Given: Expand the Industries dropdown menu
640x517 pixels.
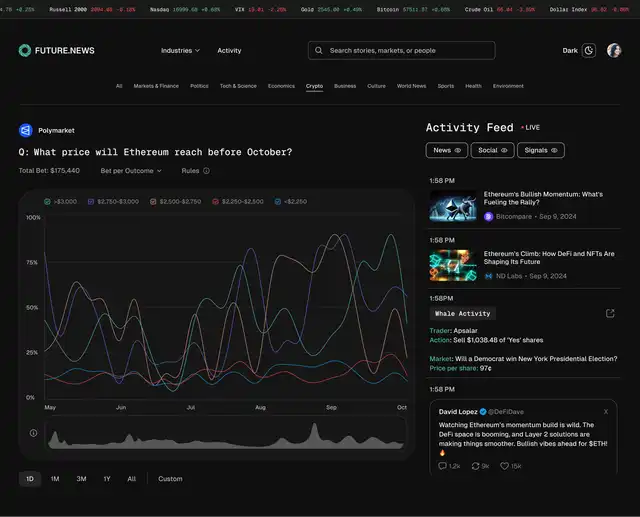Looking at the screenshot, I should pyautogui.click(x=180, y=51).
